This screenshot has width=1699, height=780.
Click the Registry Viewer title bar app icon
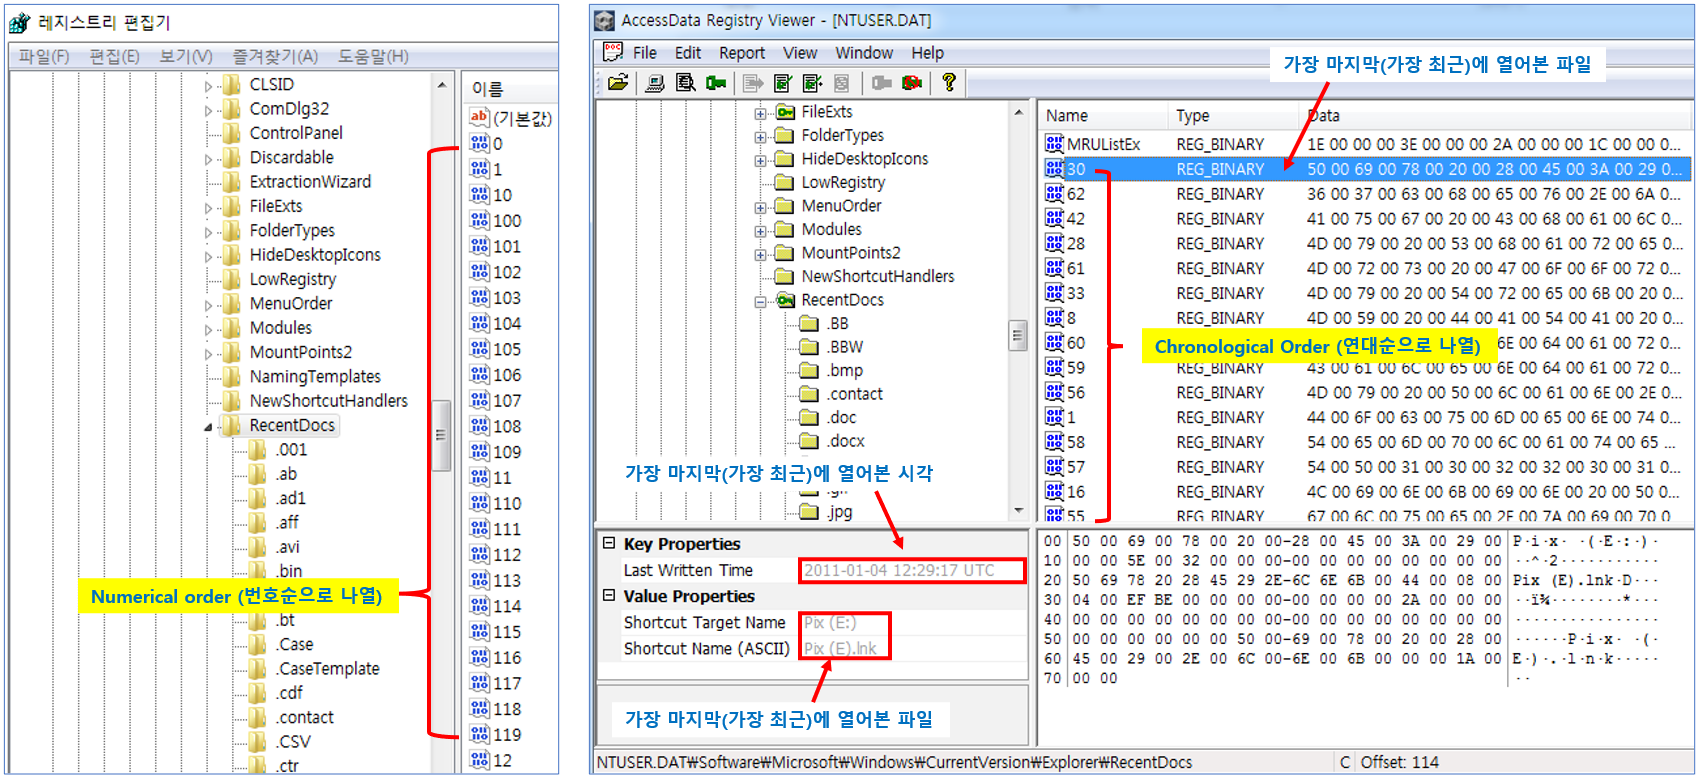click(x=604, y=20)
